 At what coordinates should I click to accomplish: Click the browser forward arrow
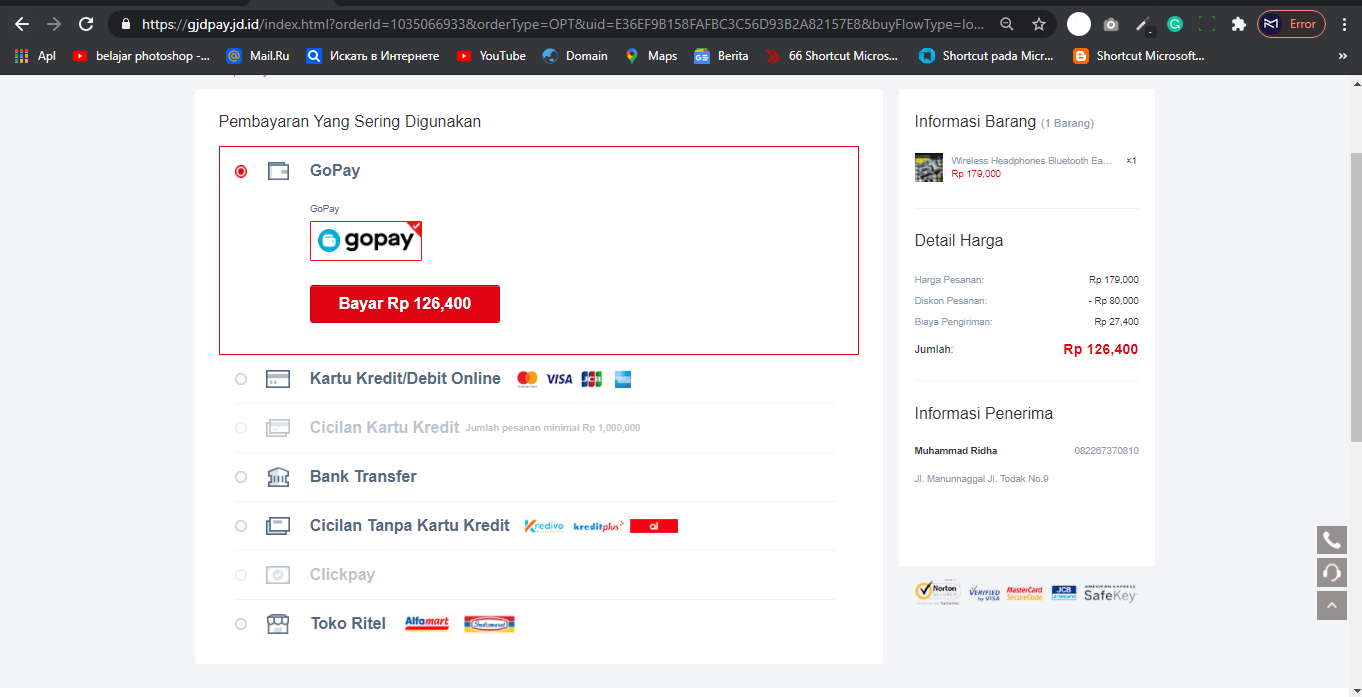tap(54, 24)
